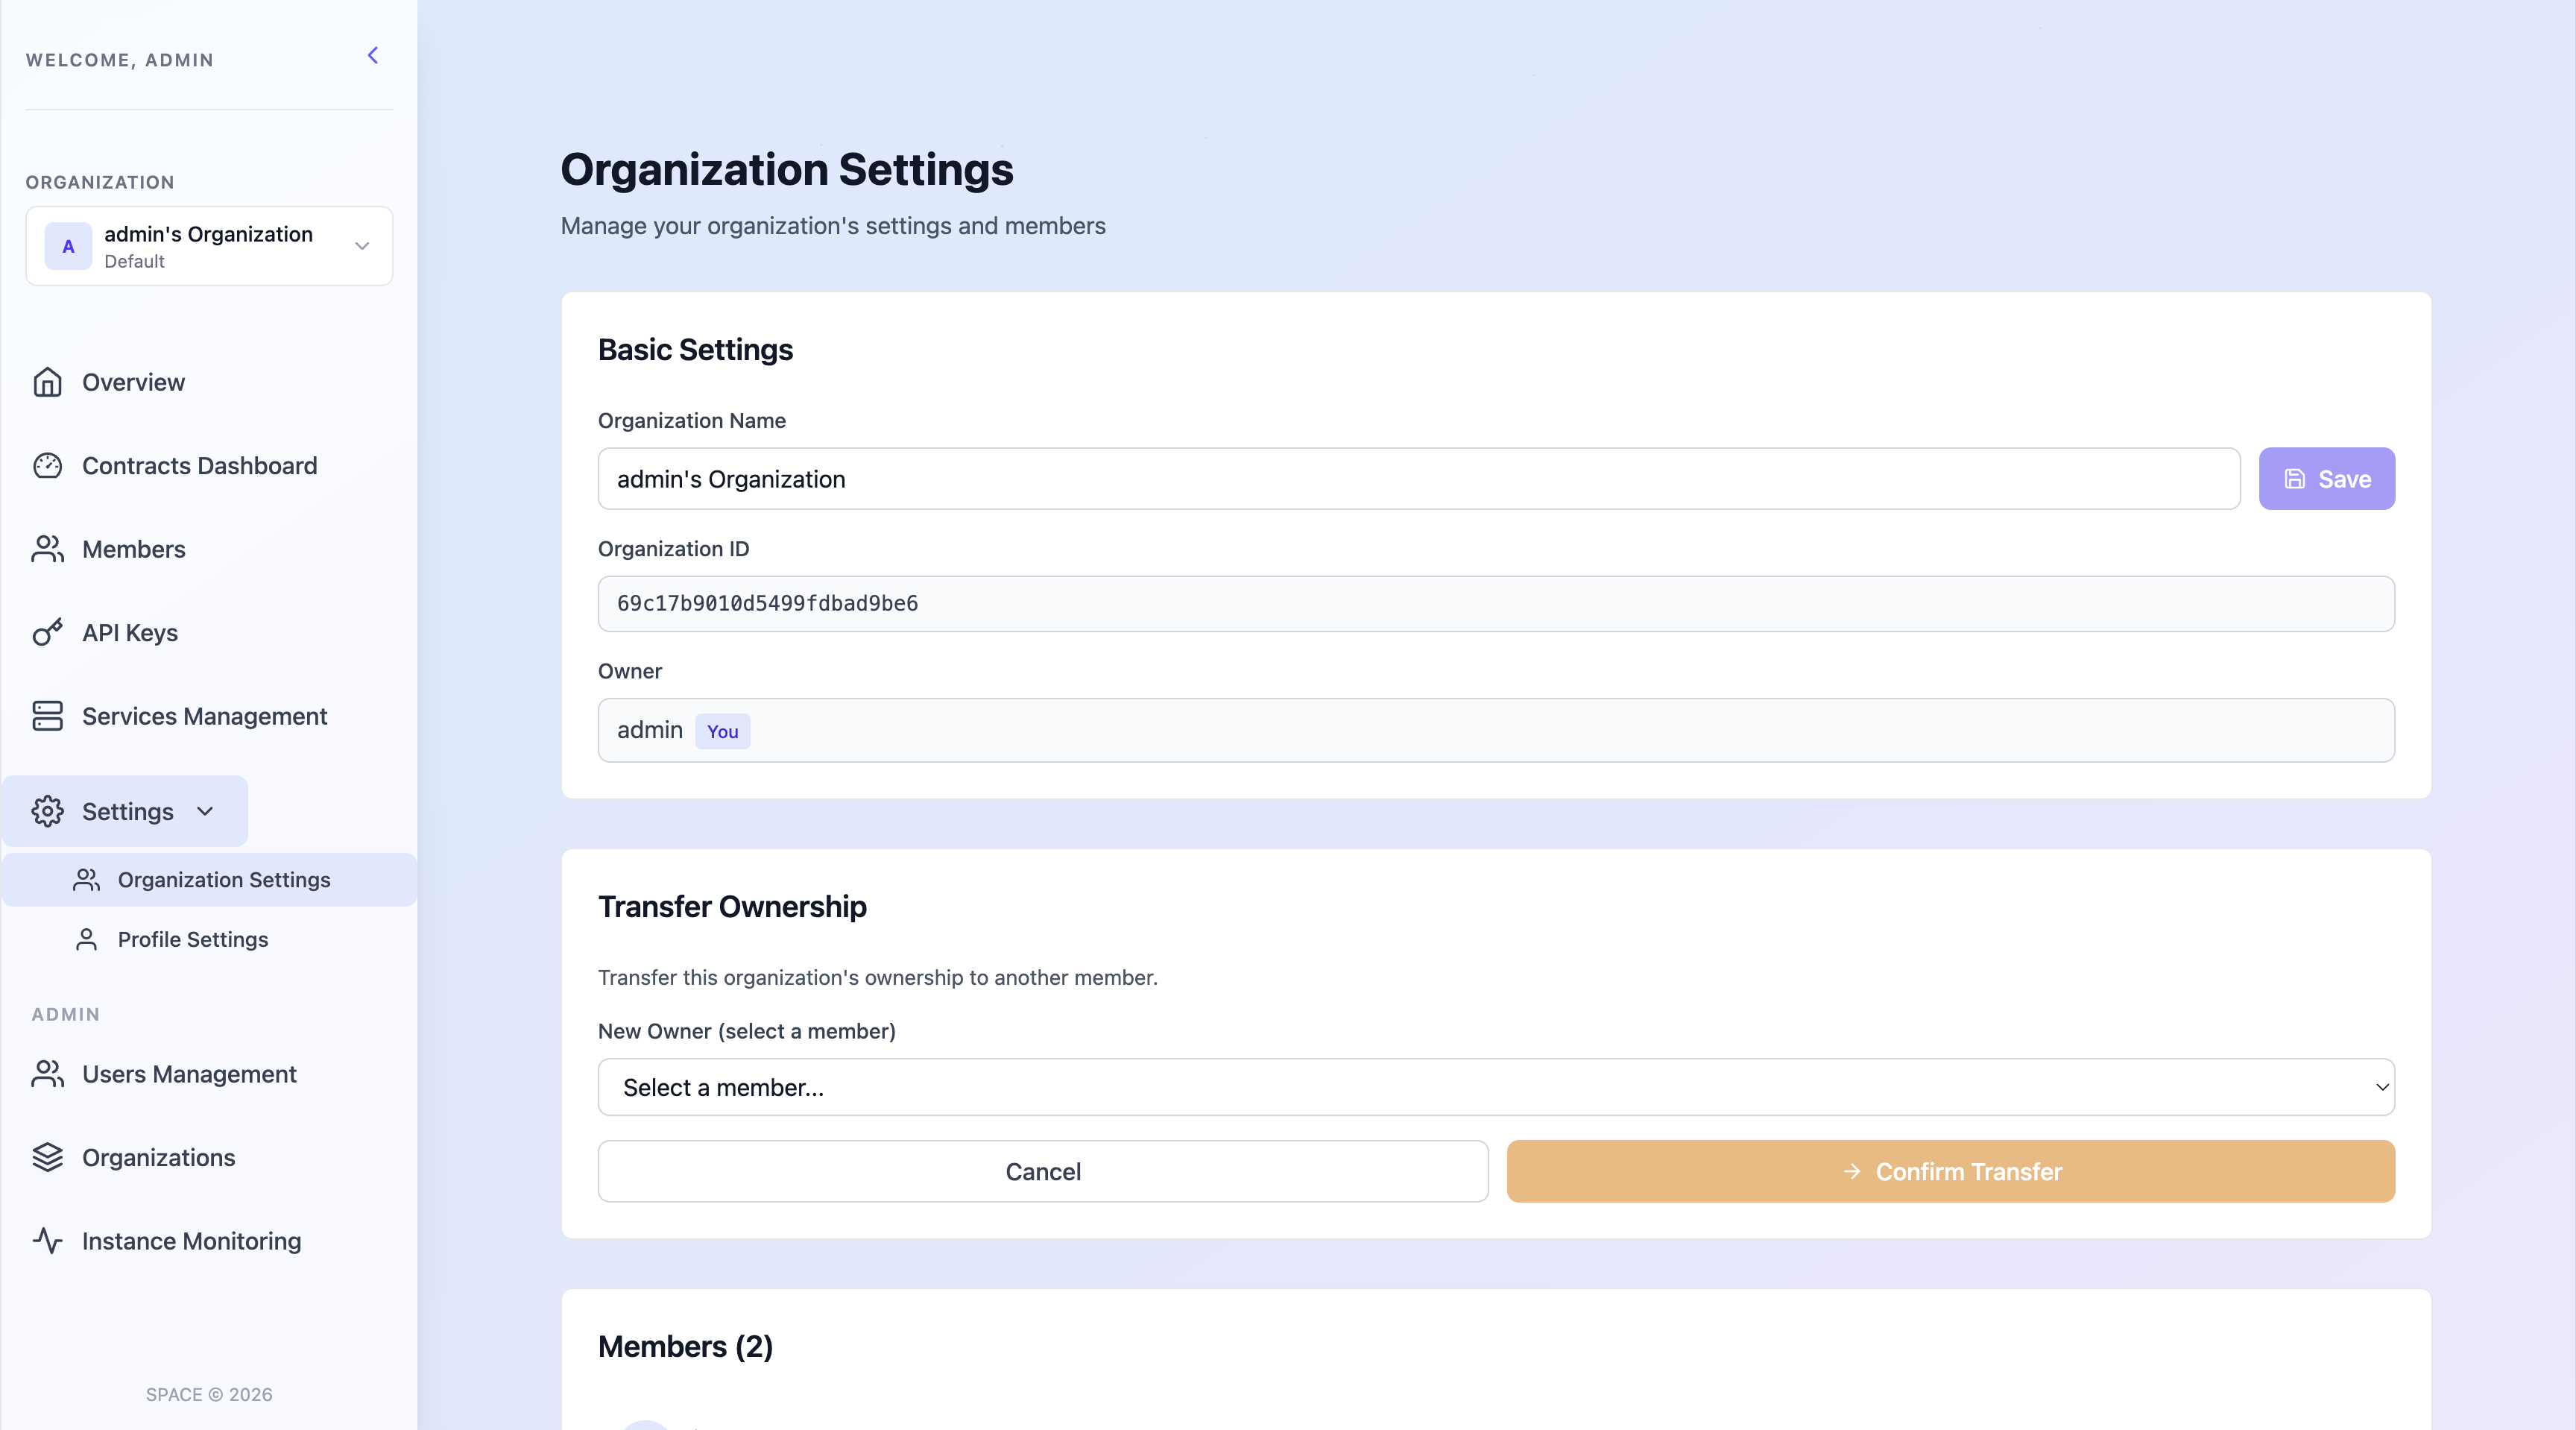Viewport: 2576px width, 1430px height.
Task: Click the New Owner (select a member) label
Action: coord(747,1031)
